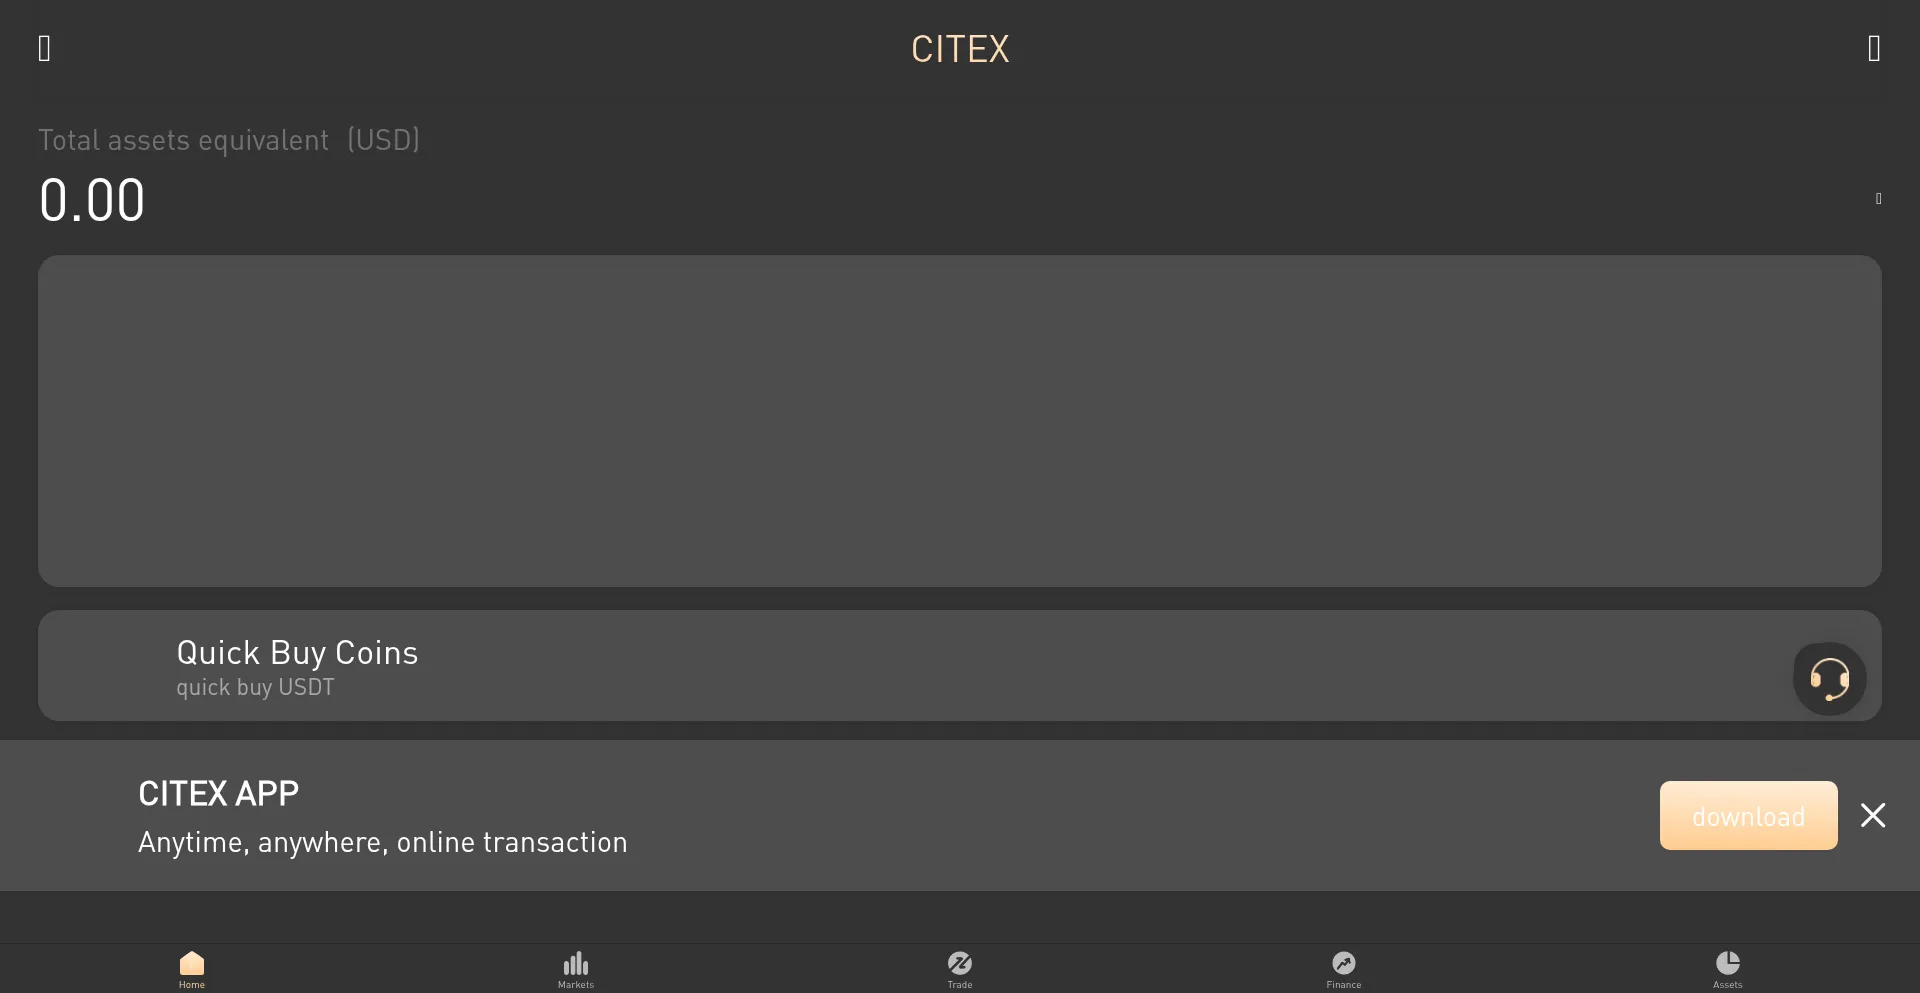Open notifications at top right
1920x993 pixels.
(x=1874, y=48)
